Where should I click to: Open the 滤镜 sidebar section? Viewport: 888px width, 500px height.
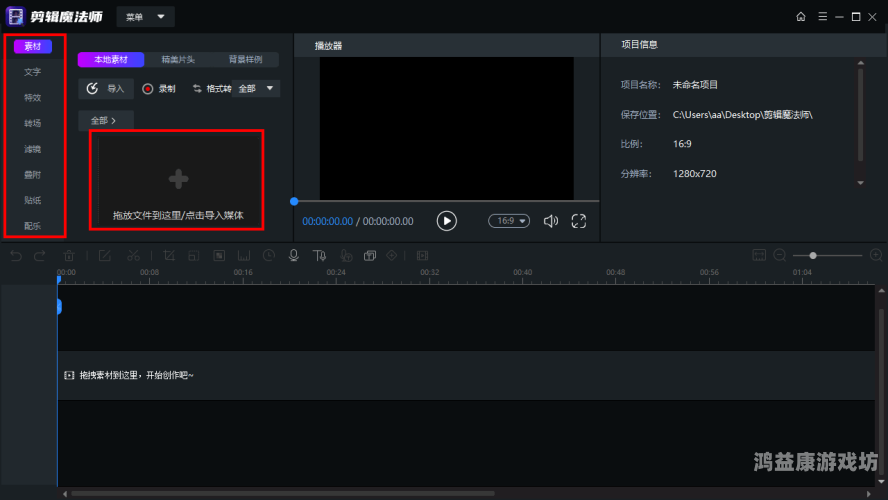(x=33, y=149)
